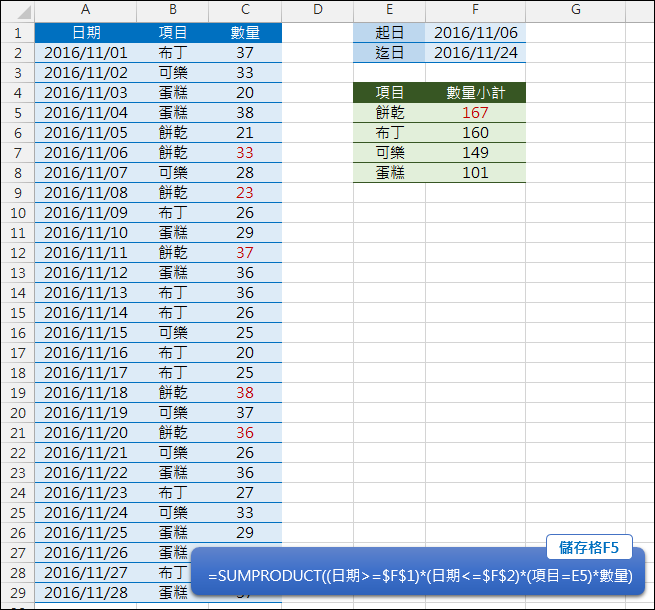The width and height of the screenshot is (655, 610).
Task: Select column E header
Action: pos(389,10)
